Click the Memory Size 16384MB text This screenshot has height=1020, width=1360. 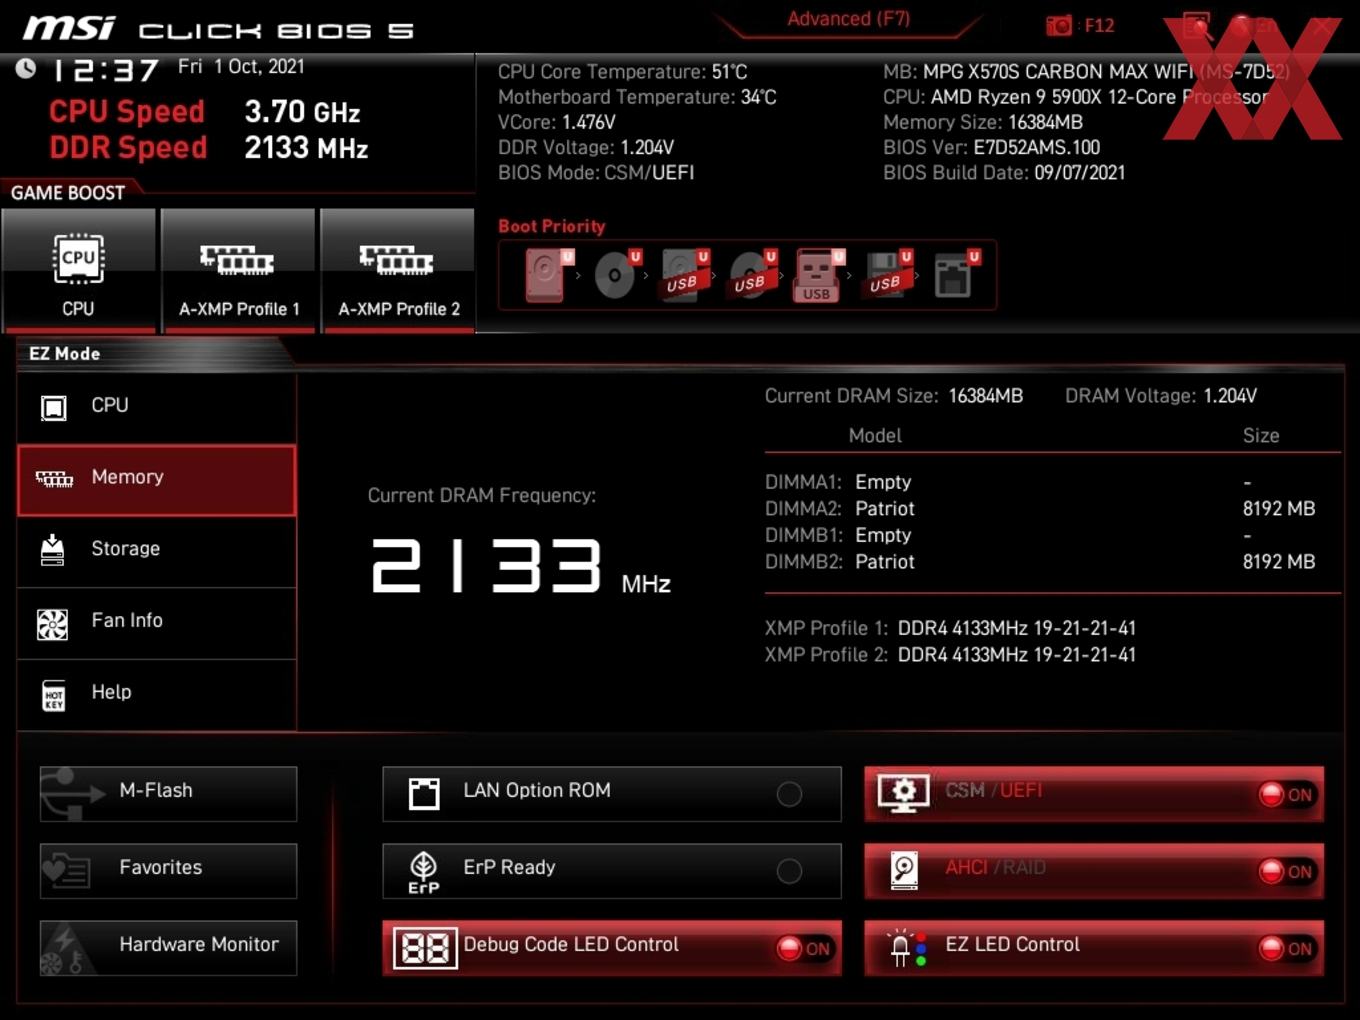[x=983, y=122]
